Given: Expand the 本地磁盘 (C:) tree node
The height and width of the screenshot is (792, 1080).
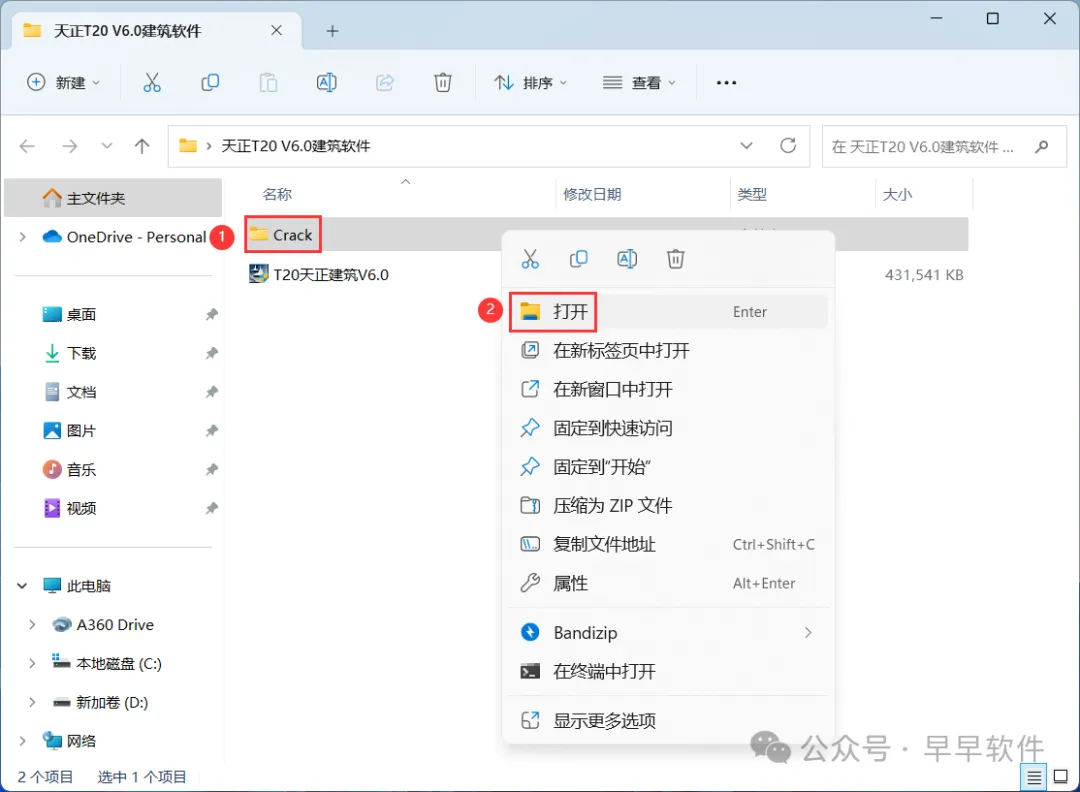Looking at the screenshot, I should click(x=32, y=663).
